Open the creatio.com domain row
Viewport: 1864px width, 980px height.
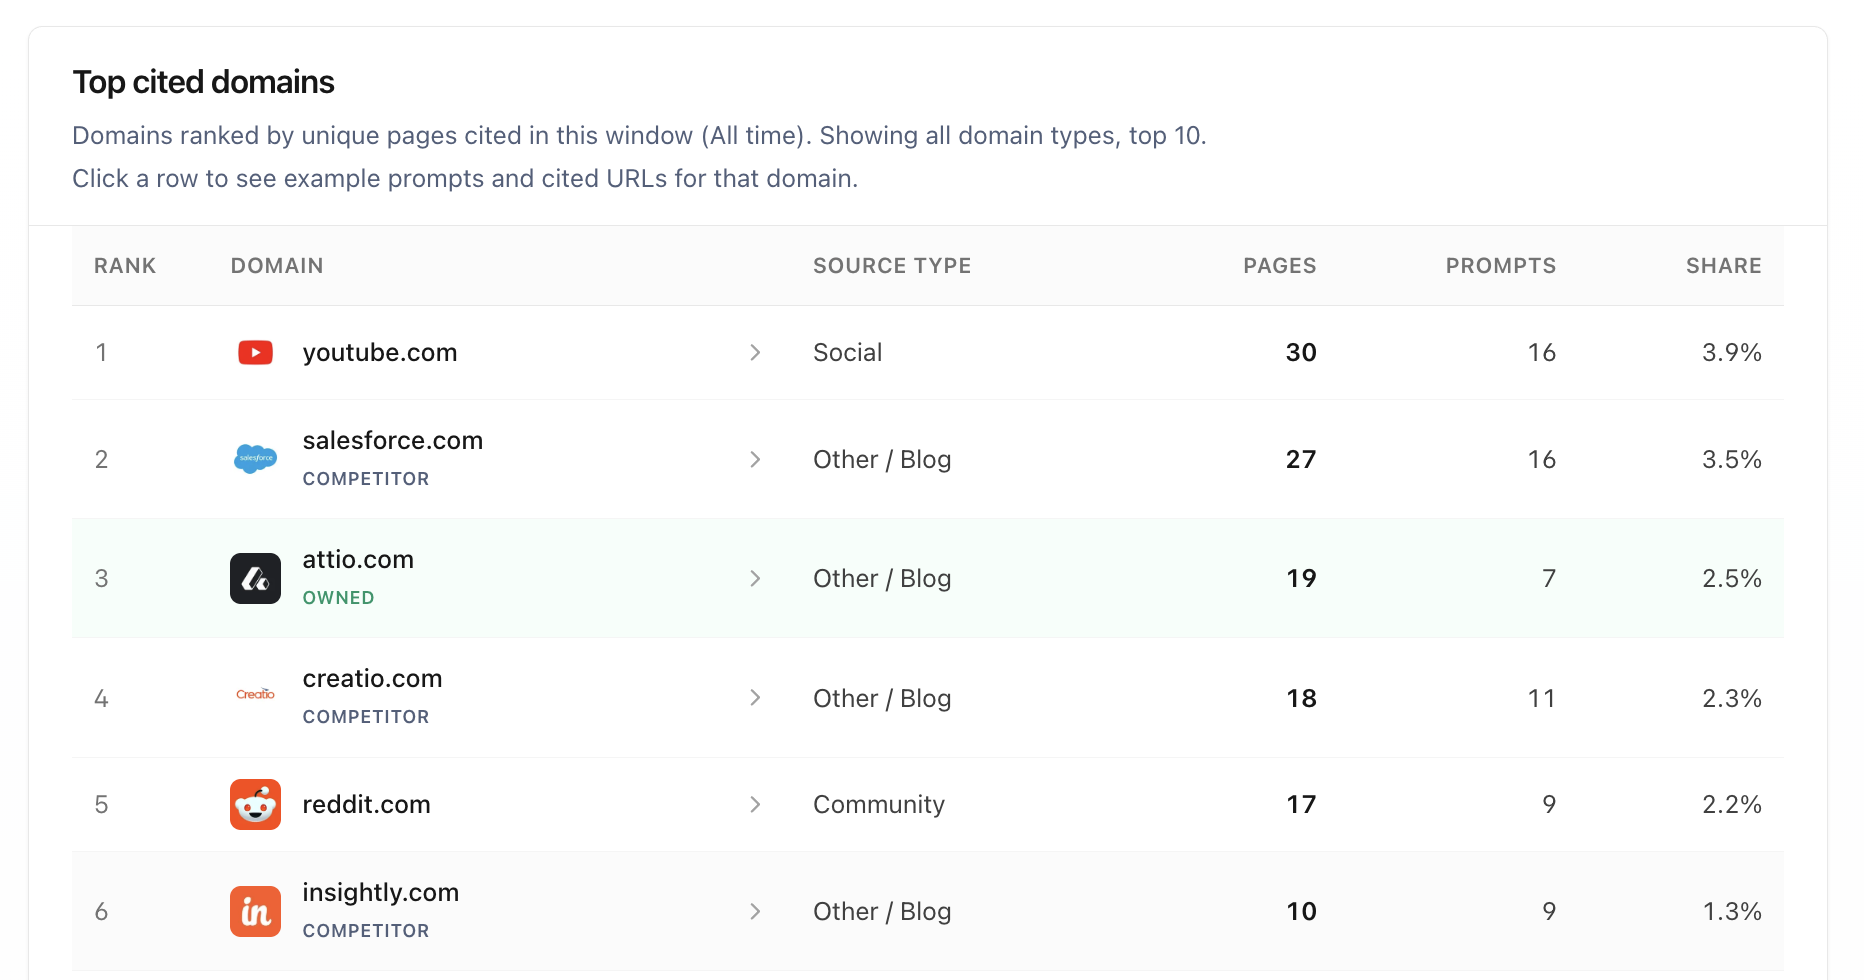(928, 698)
